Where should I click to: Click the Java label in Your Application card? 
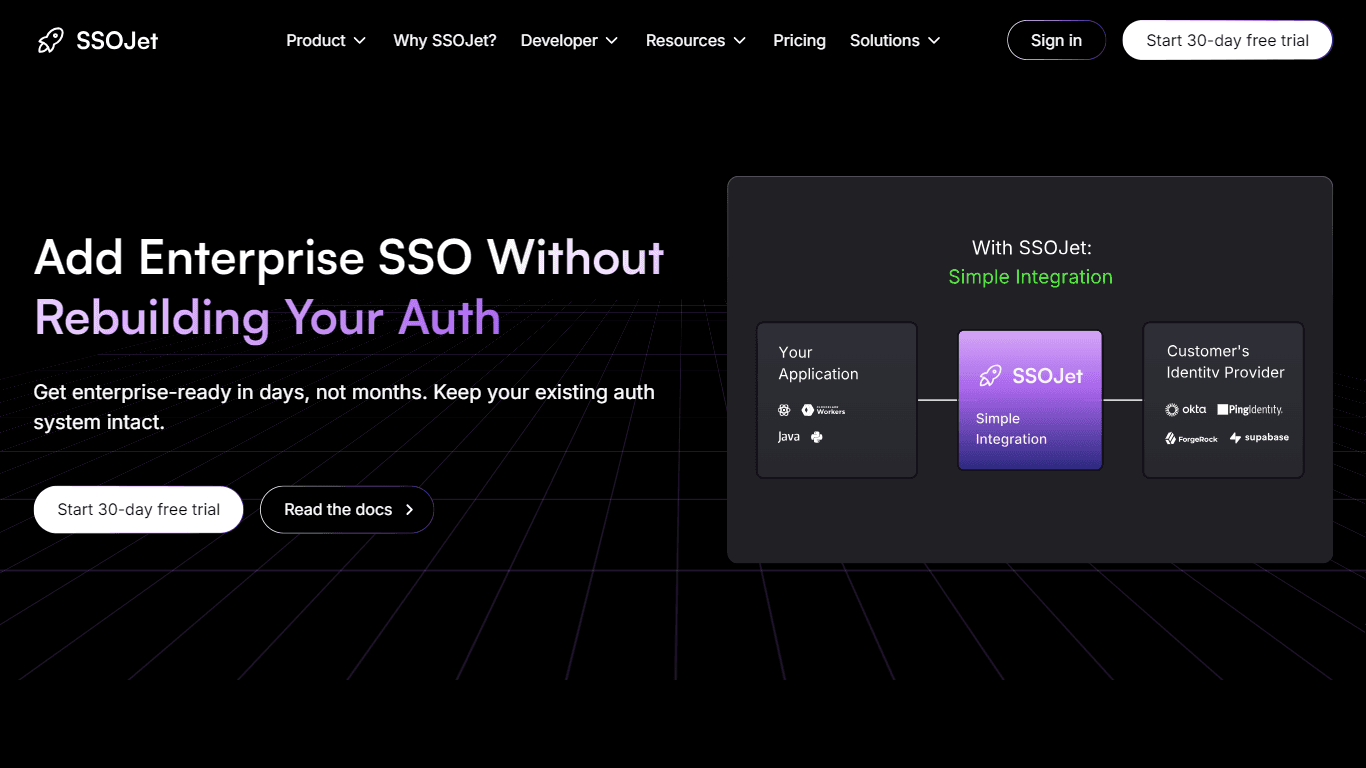tap(789, 437)
